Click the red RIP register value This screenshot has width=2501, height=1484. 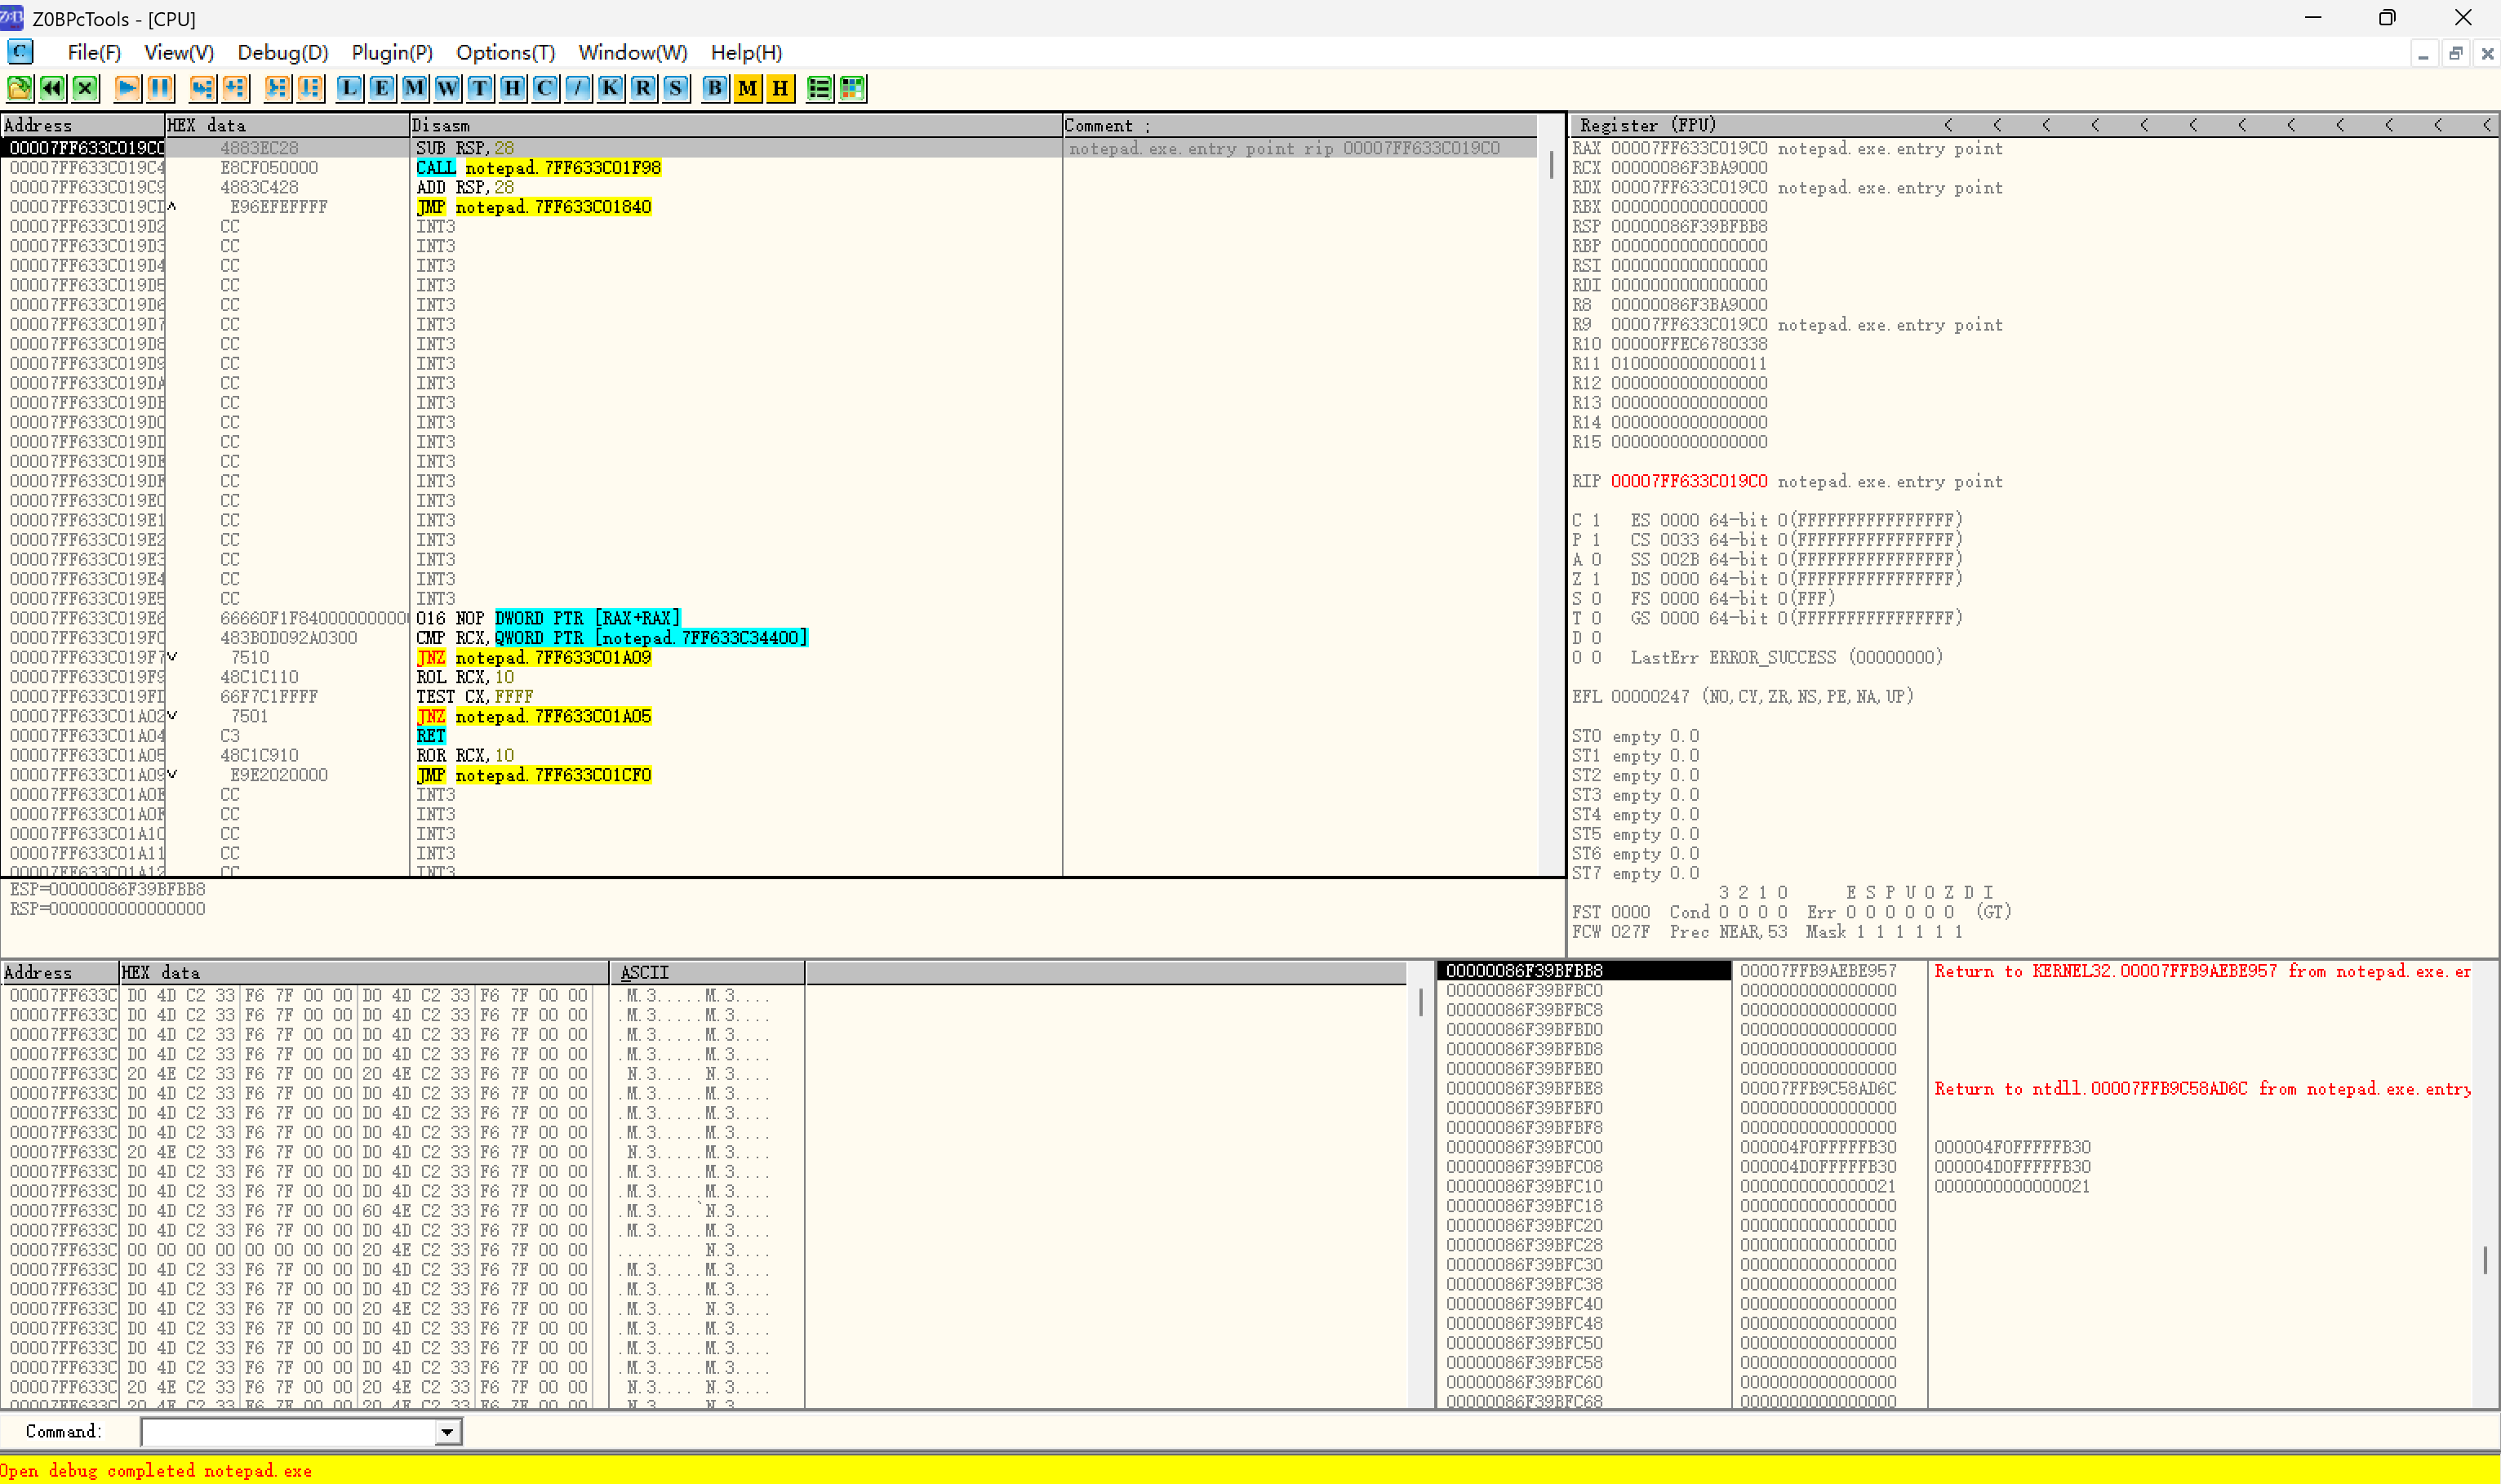click(x=1689, y=481)
